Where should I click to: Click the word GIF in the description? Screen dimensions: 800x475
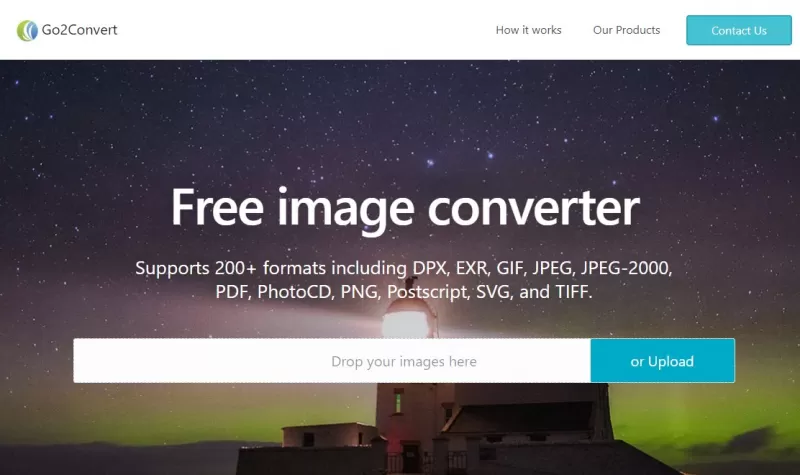(x=511, y=268)
